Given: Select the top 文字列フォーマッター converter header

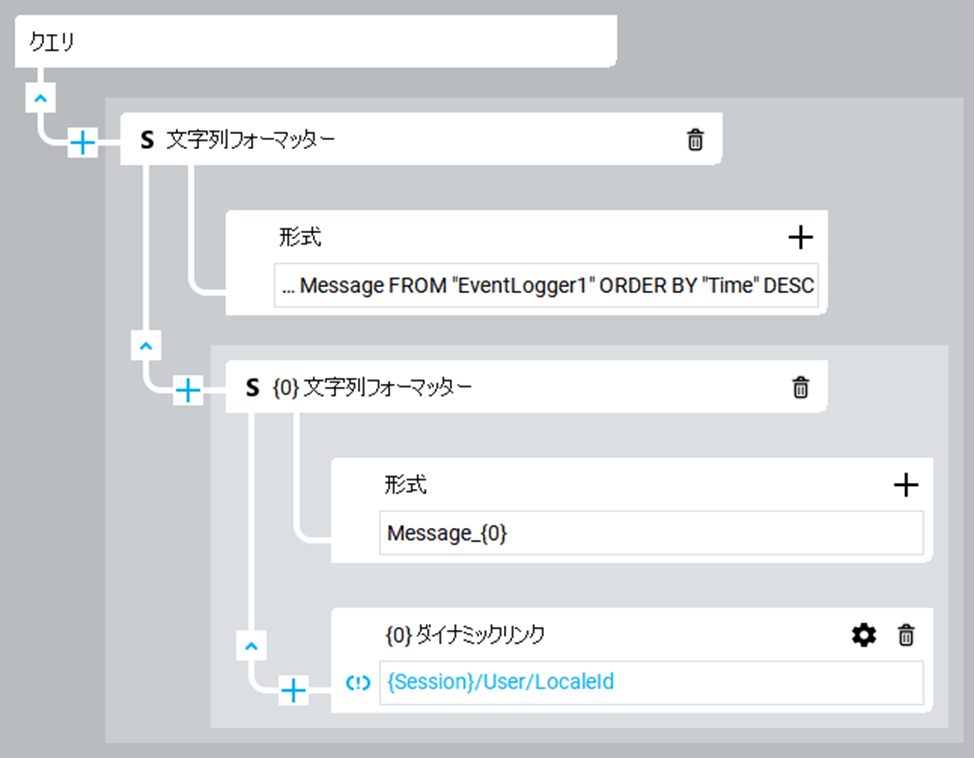Looking at the screenshot, I should click(400, 141).
